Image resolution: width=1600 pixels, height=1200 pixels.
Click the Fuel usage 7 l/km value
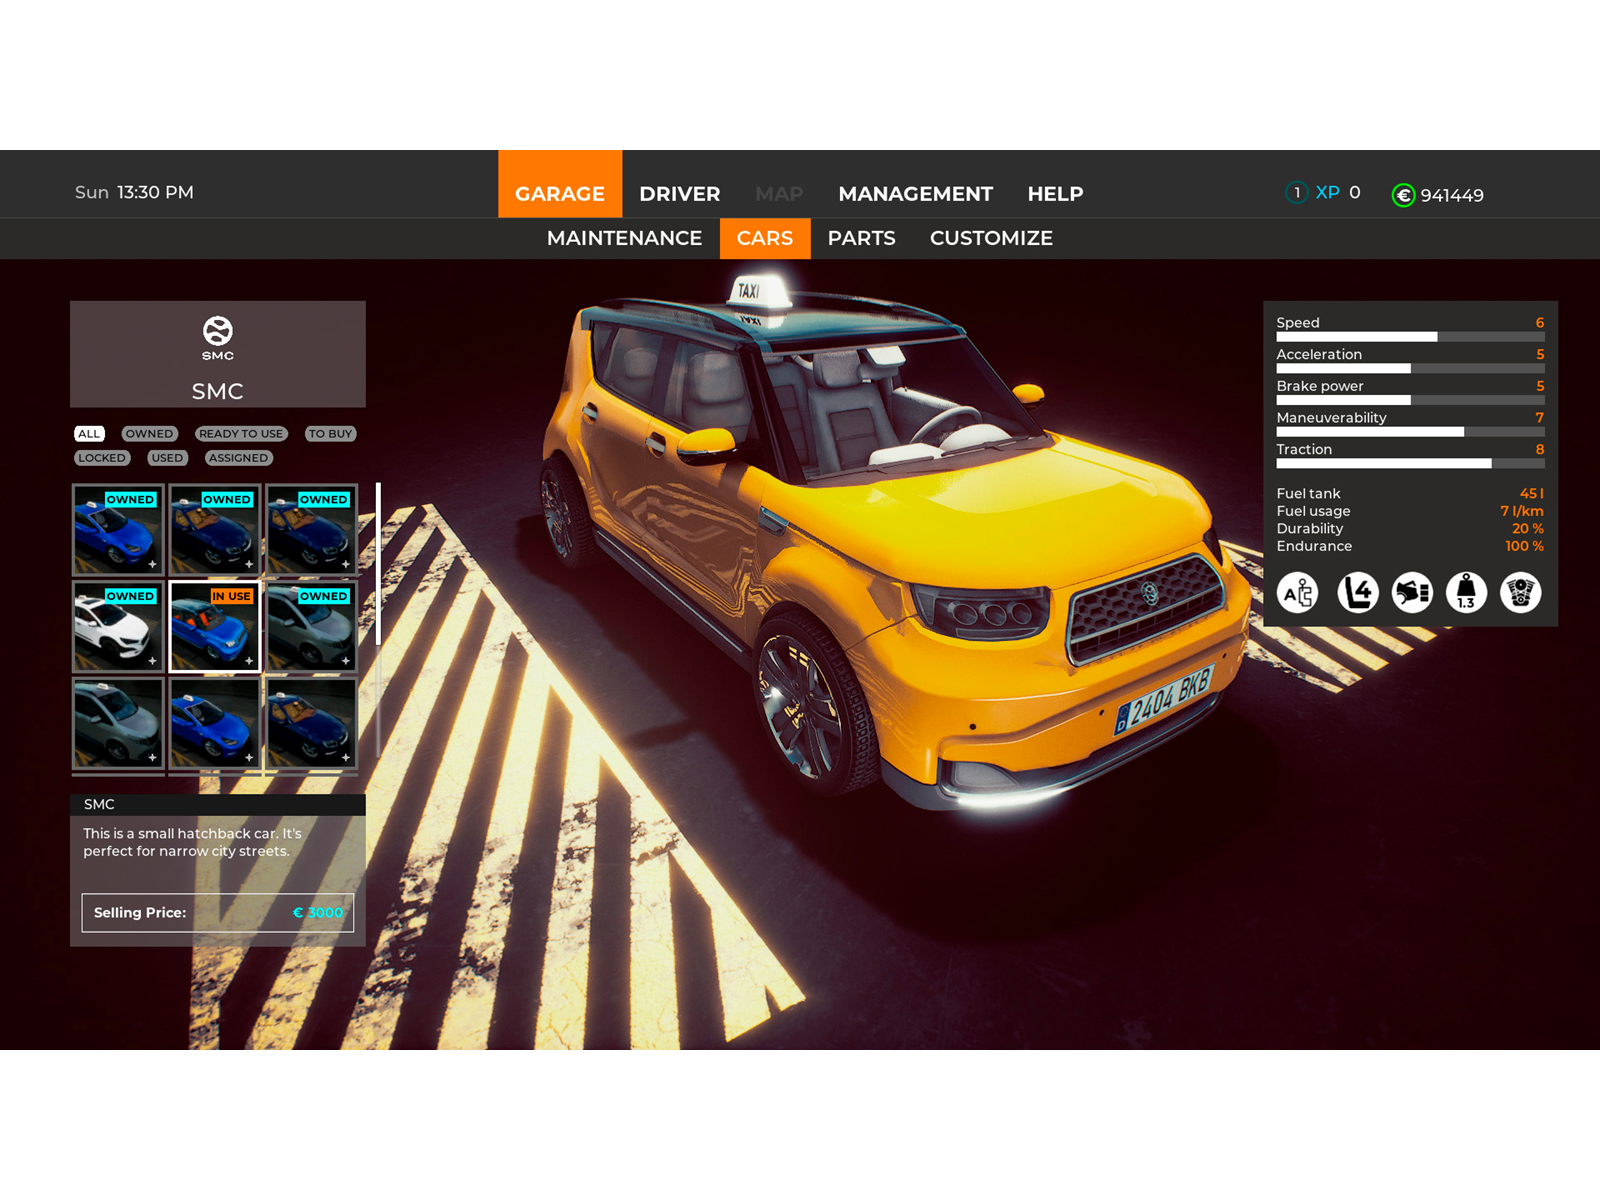1522,511
